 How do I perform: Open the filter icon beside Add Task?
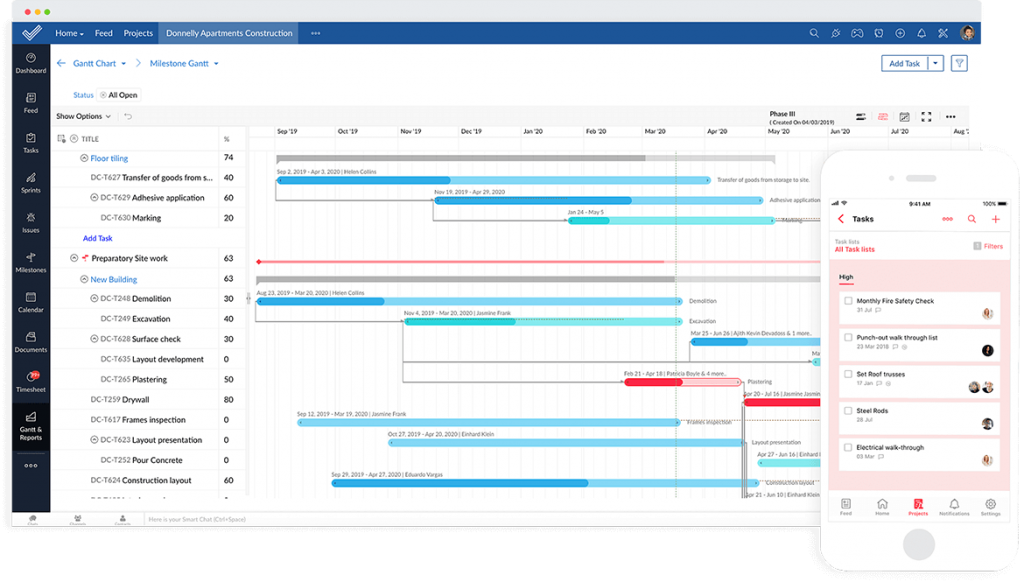pos(957,62)
